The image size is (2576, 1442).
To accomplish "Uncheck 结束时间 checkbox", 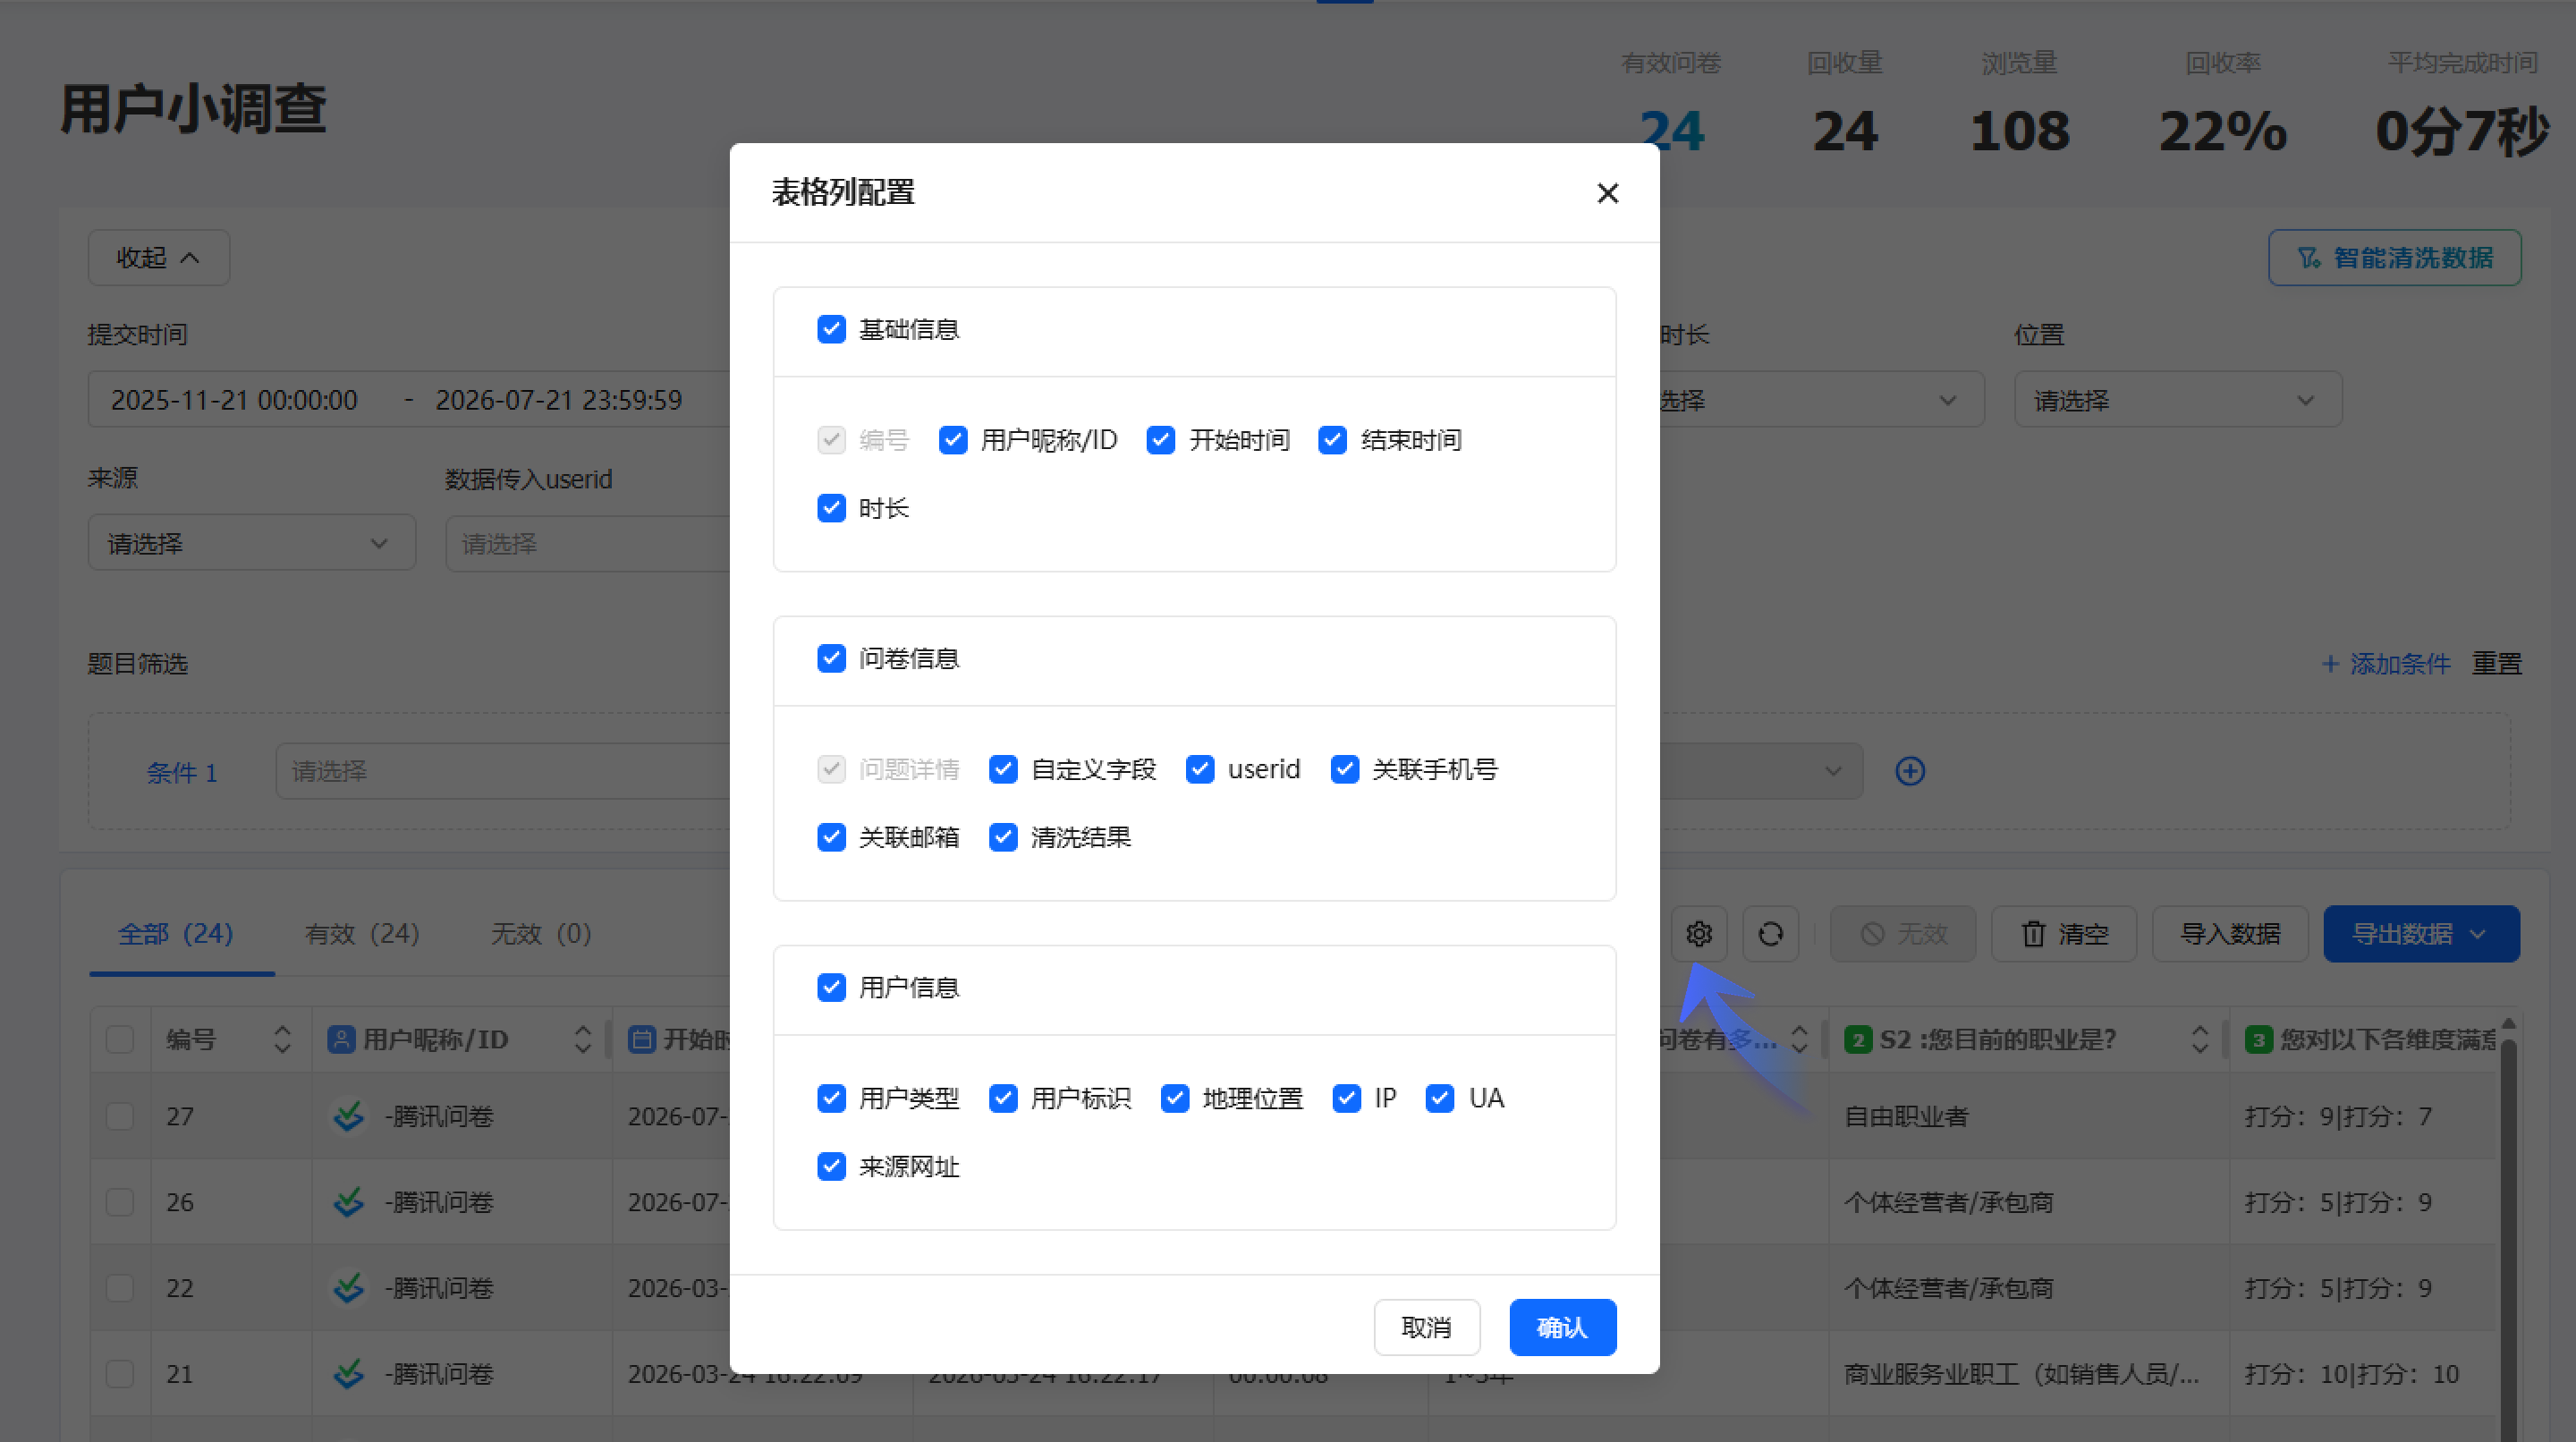I will [1333, 440].
